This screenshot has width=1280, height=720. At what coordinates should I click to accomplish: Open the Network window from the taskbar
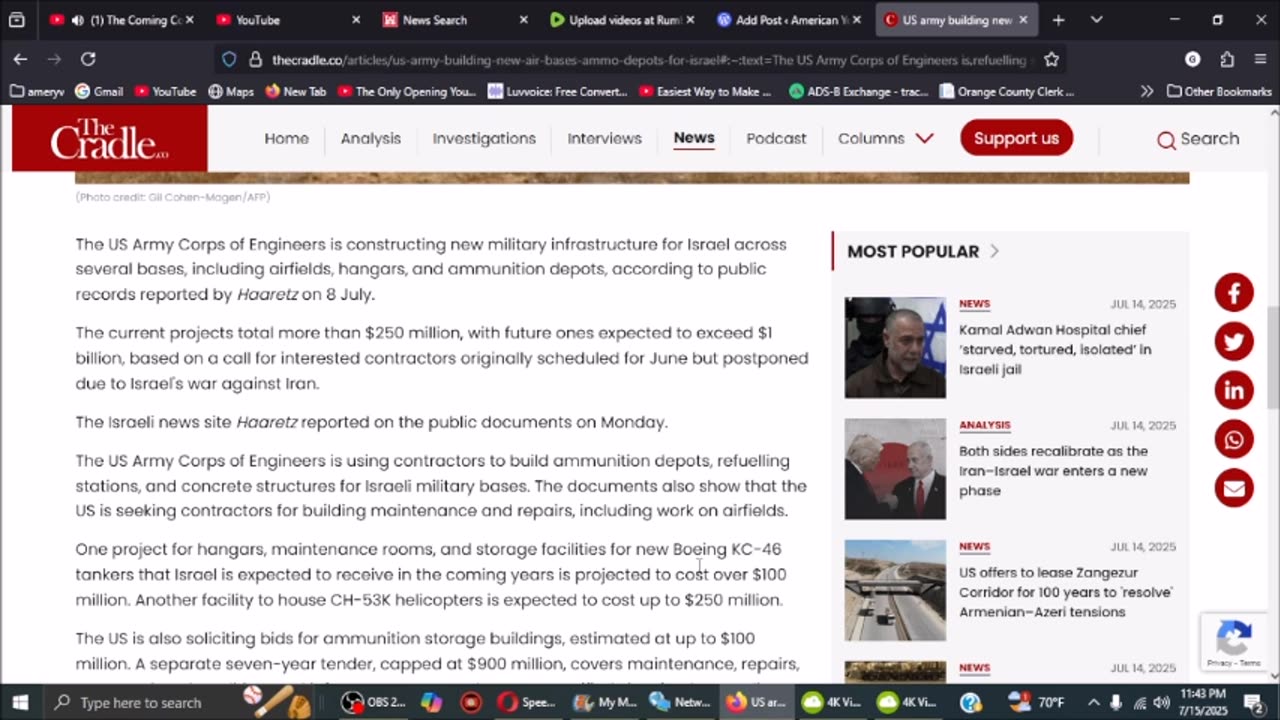tap(680, 702)
